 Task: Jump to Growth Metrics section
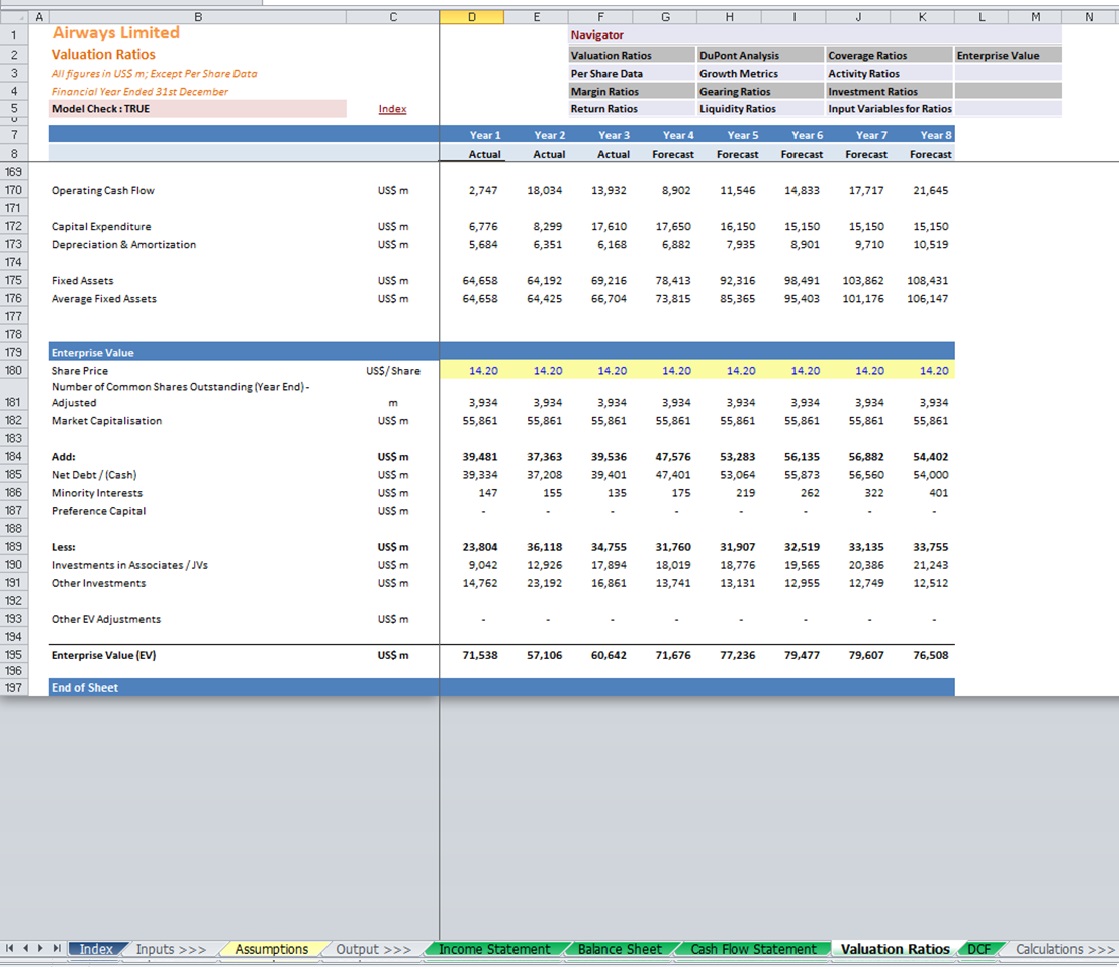[x=760, y=73]
